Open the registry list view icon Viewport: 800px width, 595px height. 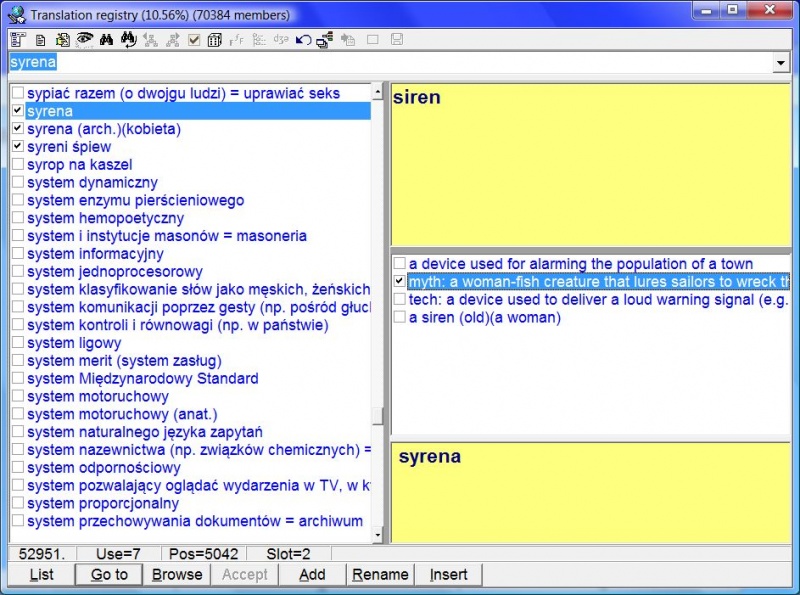(16, 39)
